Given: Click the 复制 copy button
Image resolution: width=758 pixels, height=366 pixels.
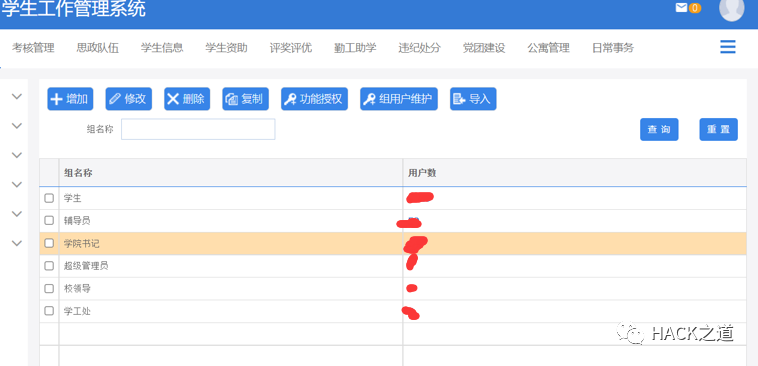Looking at the screenshot, I should (x=246, y=99).
